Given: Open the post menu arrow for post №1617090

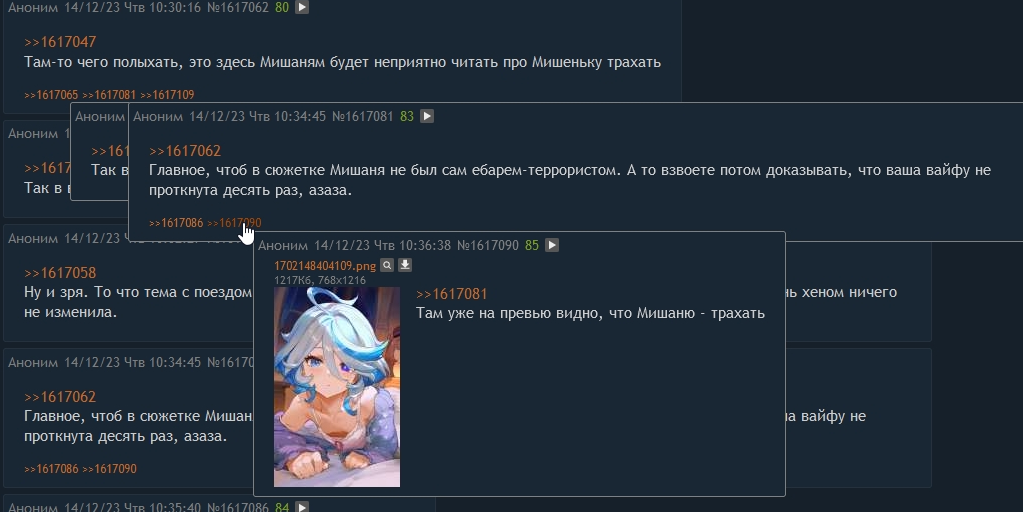Looking at the screenshot, I should [552, 245].
